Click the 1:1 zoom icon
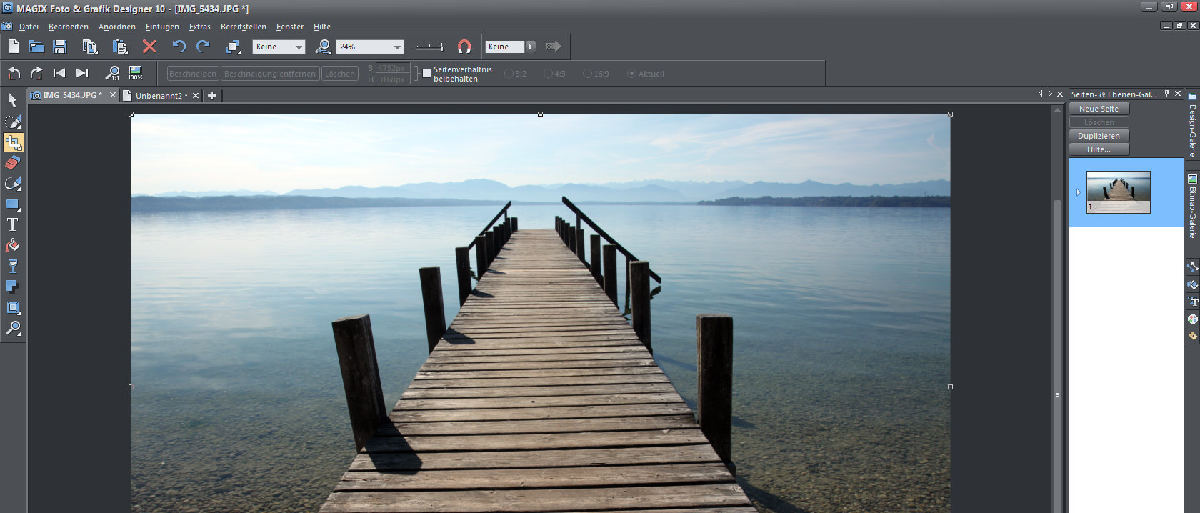The width and height of the screenshot is (1200, 513). [113, 73]
